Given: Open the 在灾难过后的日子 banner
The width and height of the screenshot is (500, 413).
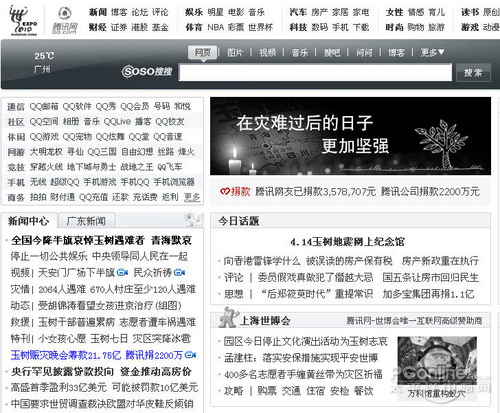Looking at the screenshot, I should point(350,136).
